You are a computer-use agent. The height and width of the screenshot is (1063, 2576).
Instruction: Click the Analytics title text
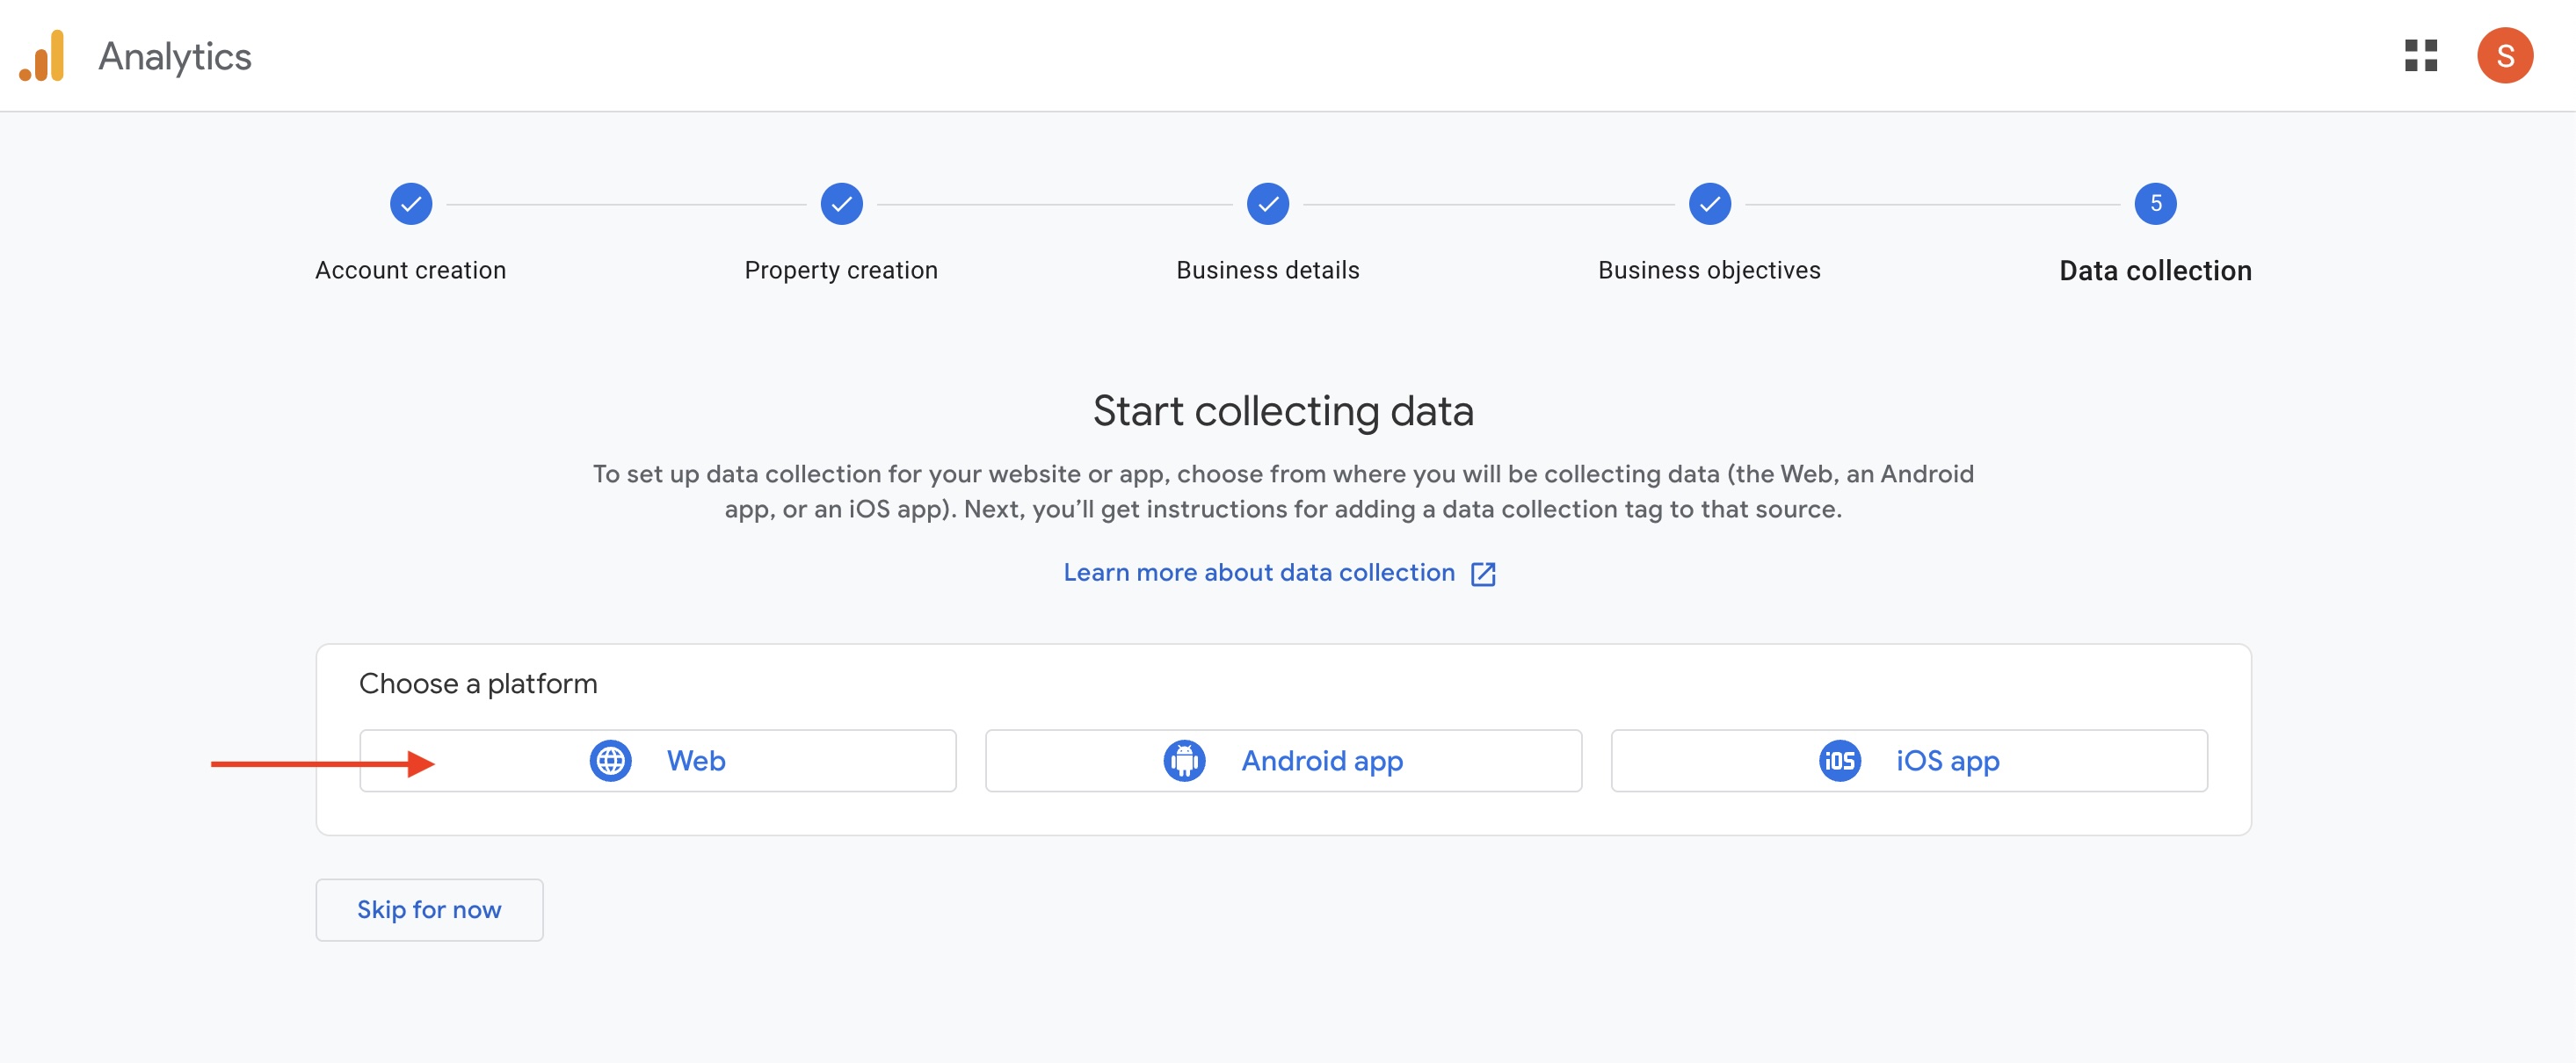175,57
